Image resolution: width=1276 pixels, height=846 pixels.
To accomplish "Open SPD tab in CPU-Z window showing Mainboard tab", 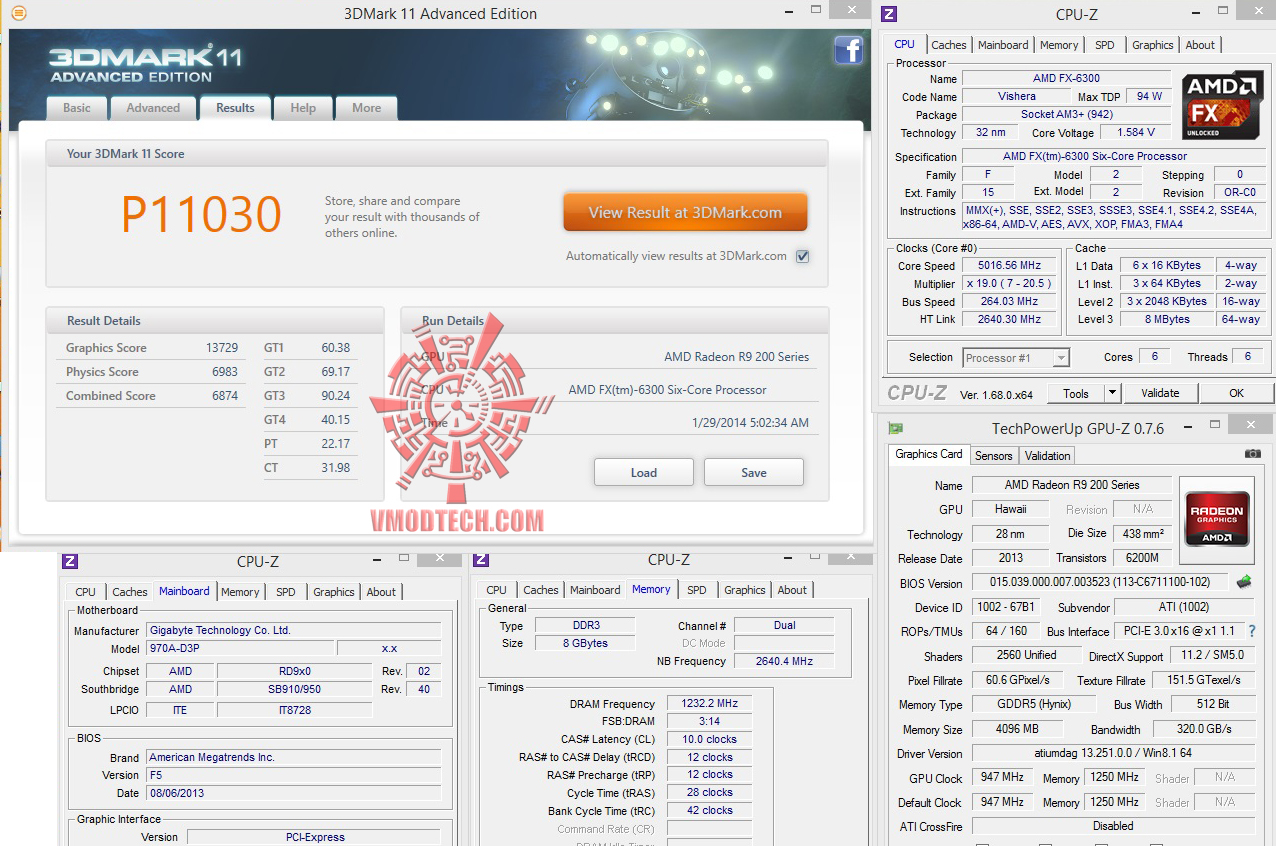I will coord(286,592).
